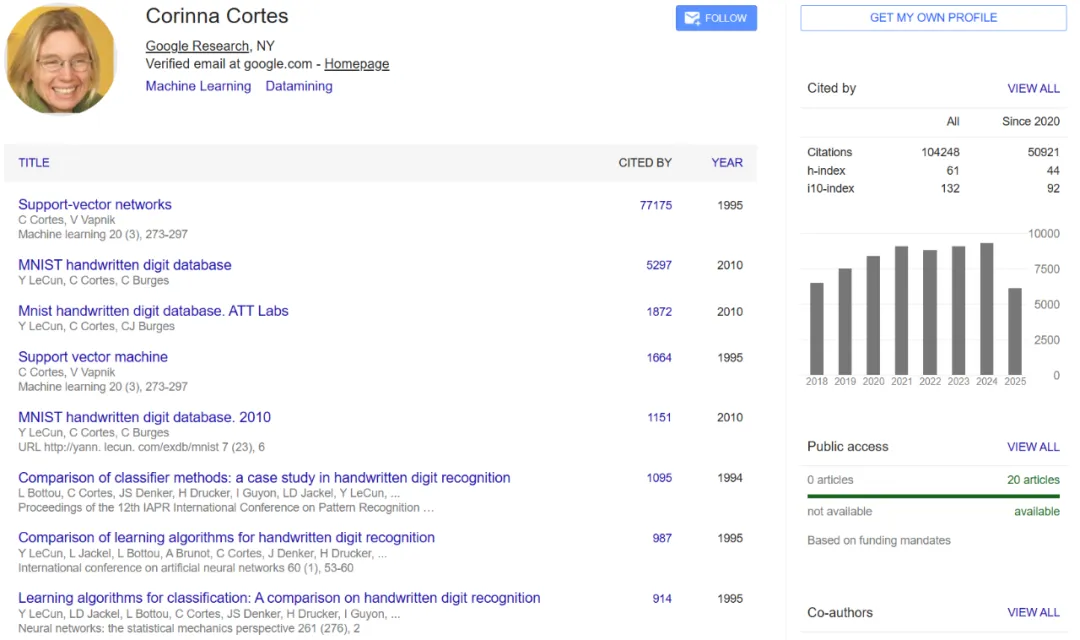This screenshot has height=640, width=1080.
Task: View All co-authors
Action: [1033, 612]
